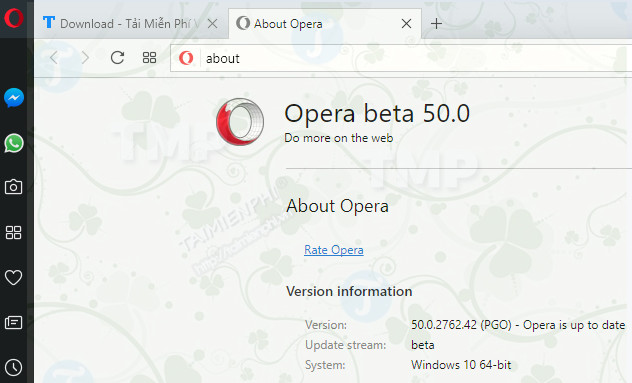
Task: Open Speed Dial start page button in toolbar
Action: [149, 58]
